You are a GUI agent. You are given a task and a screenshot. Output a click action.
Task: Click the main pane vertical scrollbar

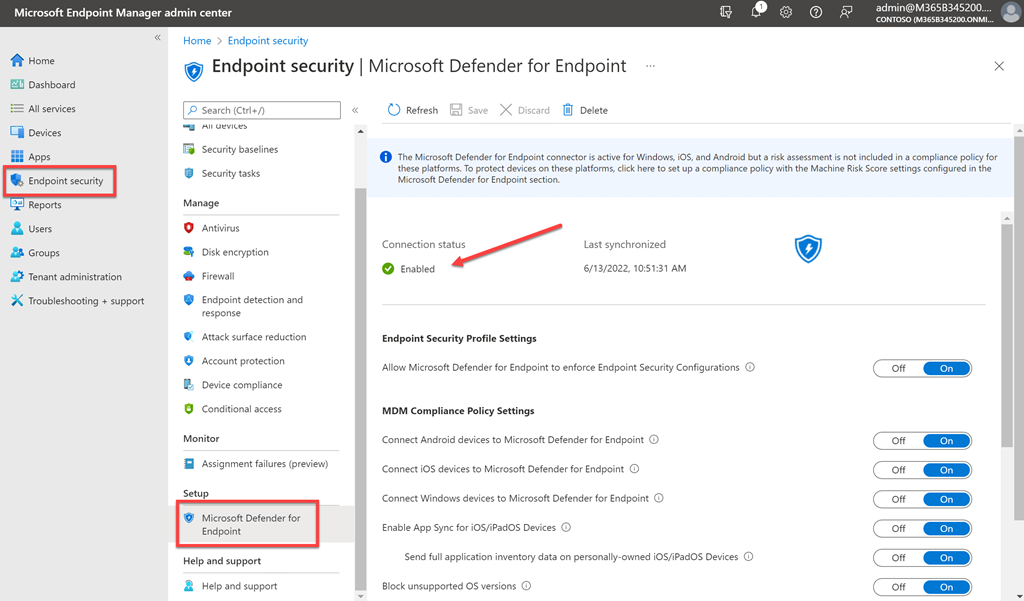click(x=1018, y=300)
